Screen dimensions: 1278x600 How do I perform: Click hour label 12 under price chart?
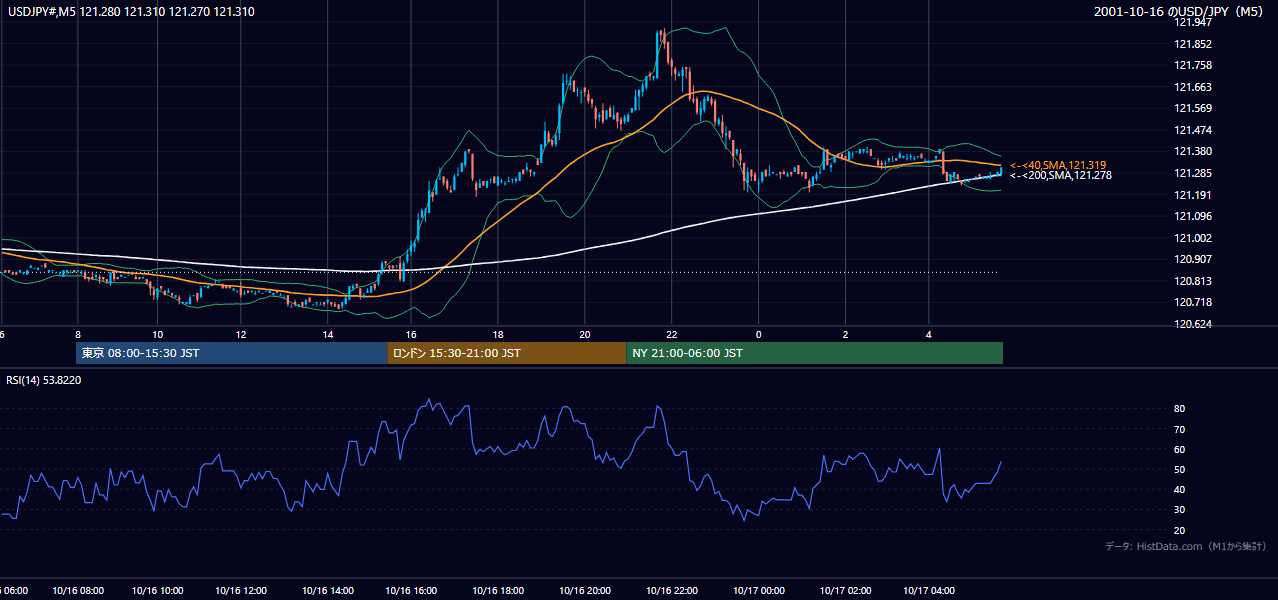point(241,334)
